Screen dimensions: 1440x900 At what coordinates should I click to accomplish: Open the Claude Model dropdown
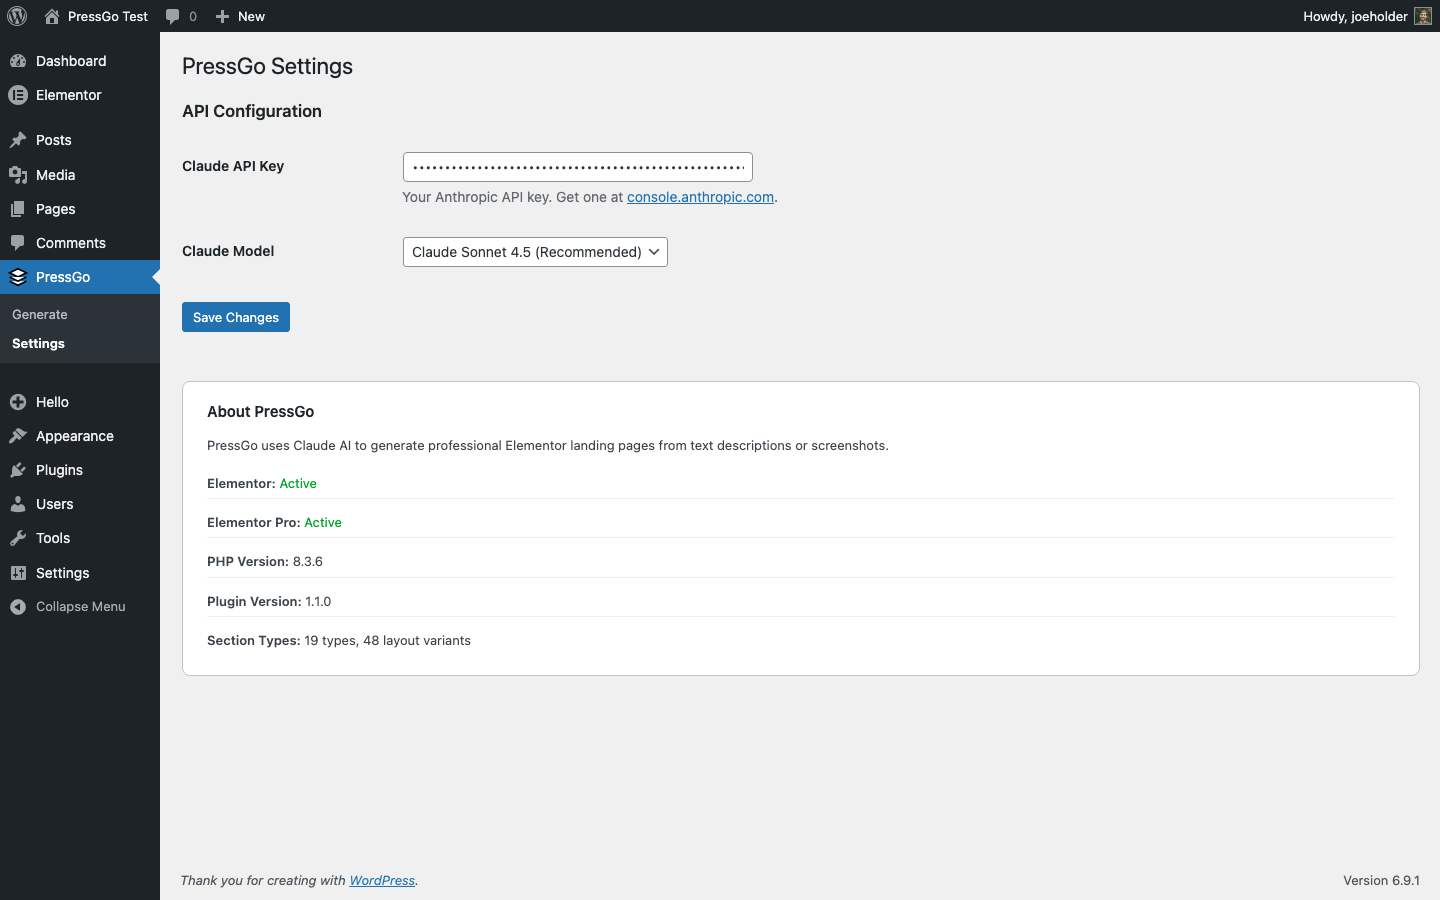tap(534, 252)
